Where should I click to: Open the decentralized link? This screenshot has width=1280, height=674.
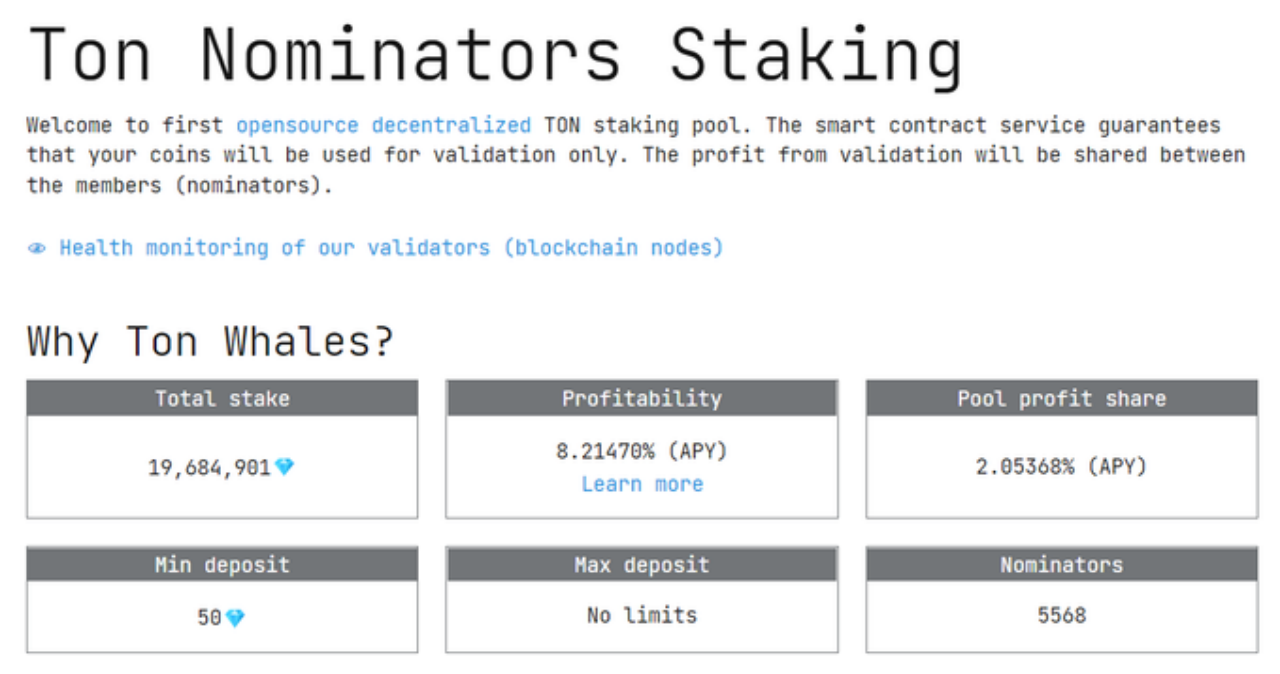pyautogui.click(x=451, y=125)
